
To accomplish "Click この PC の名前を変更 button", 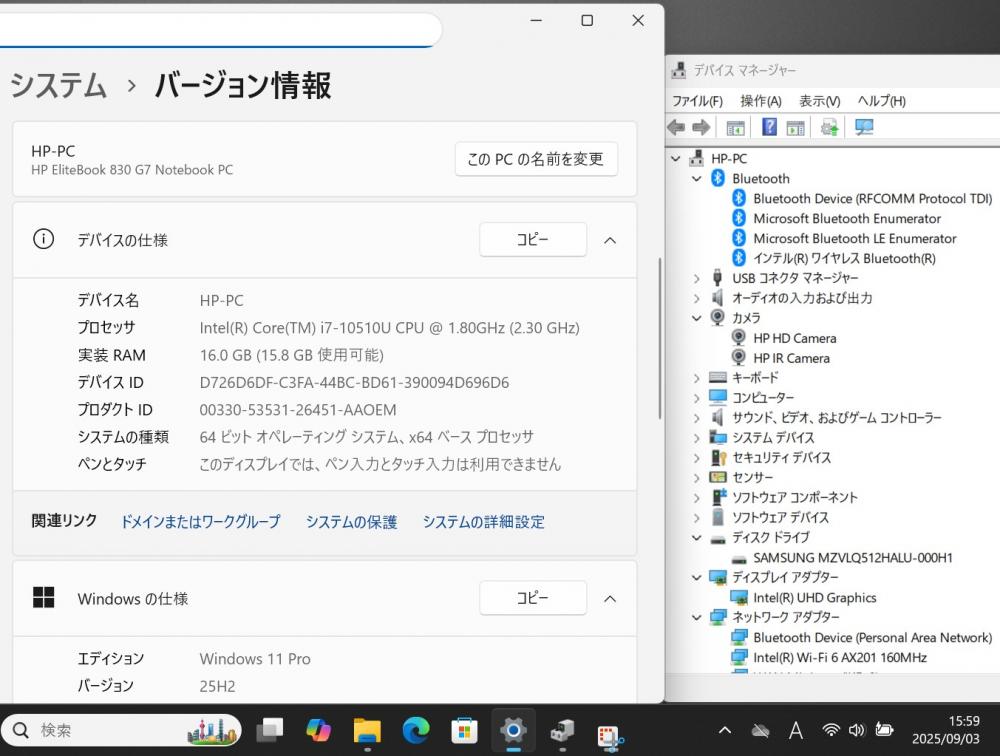I will pyautogui.click(x=536, y=159).
